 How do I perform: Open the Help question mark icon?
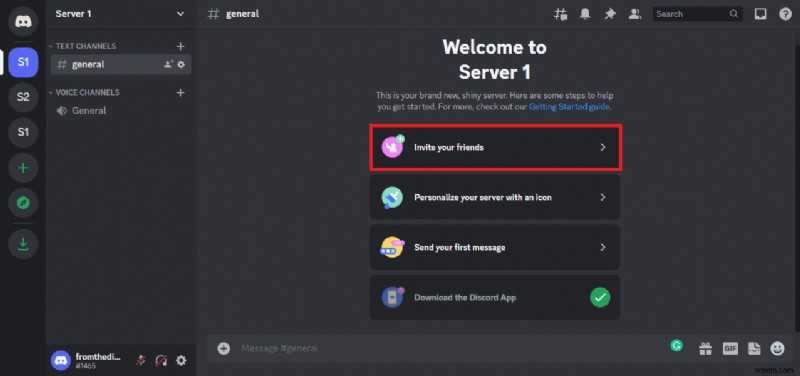785,14
